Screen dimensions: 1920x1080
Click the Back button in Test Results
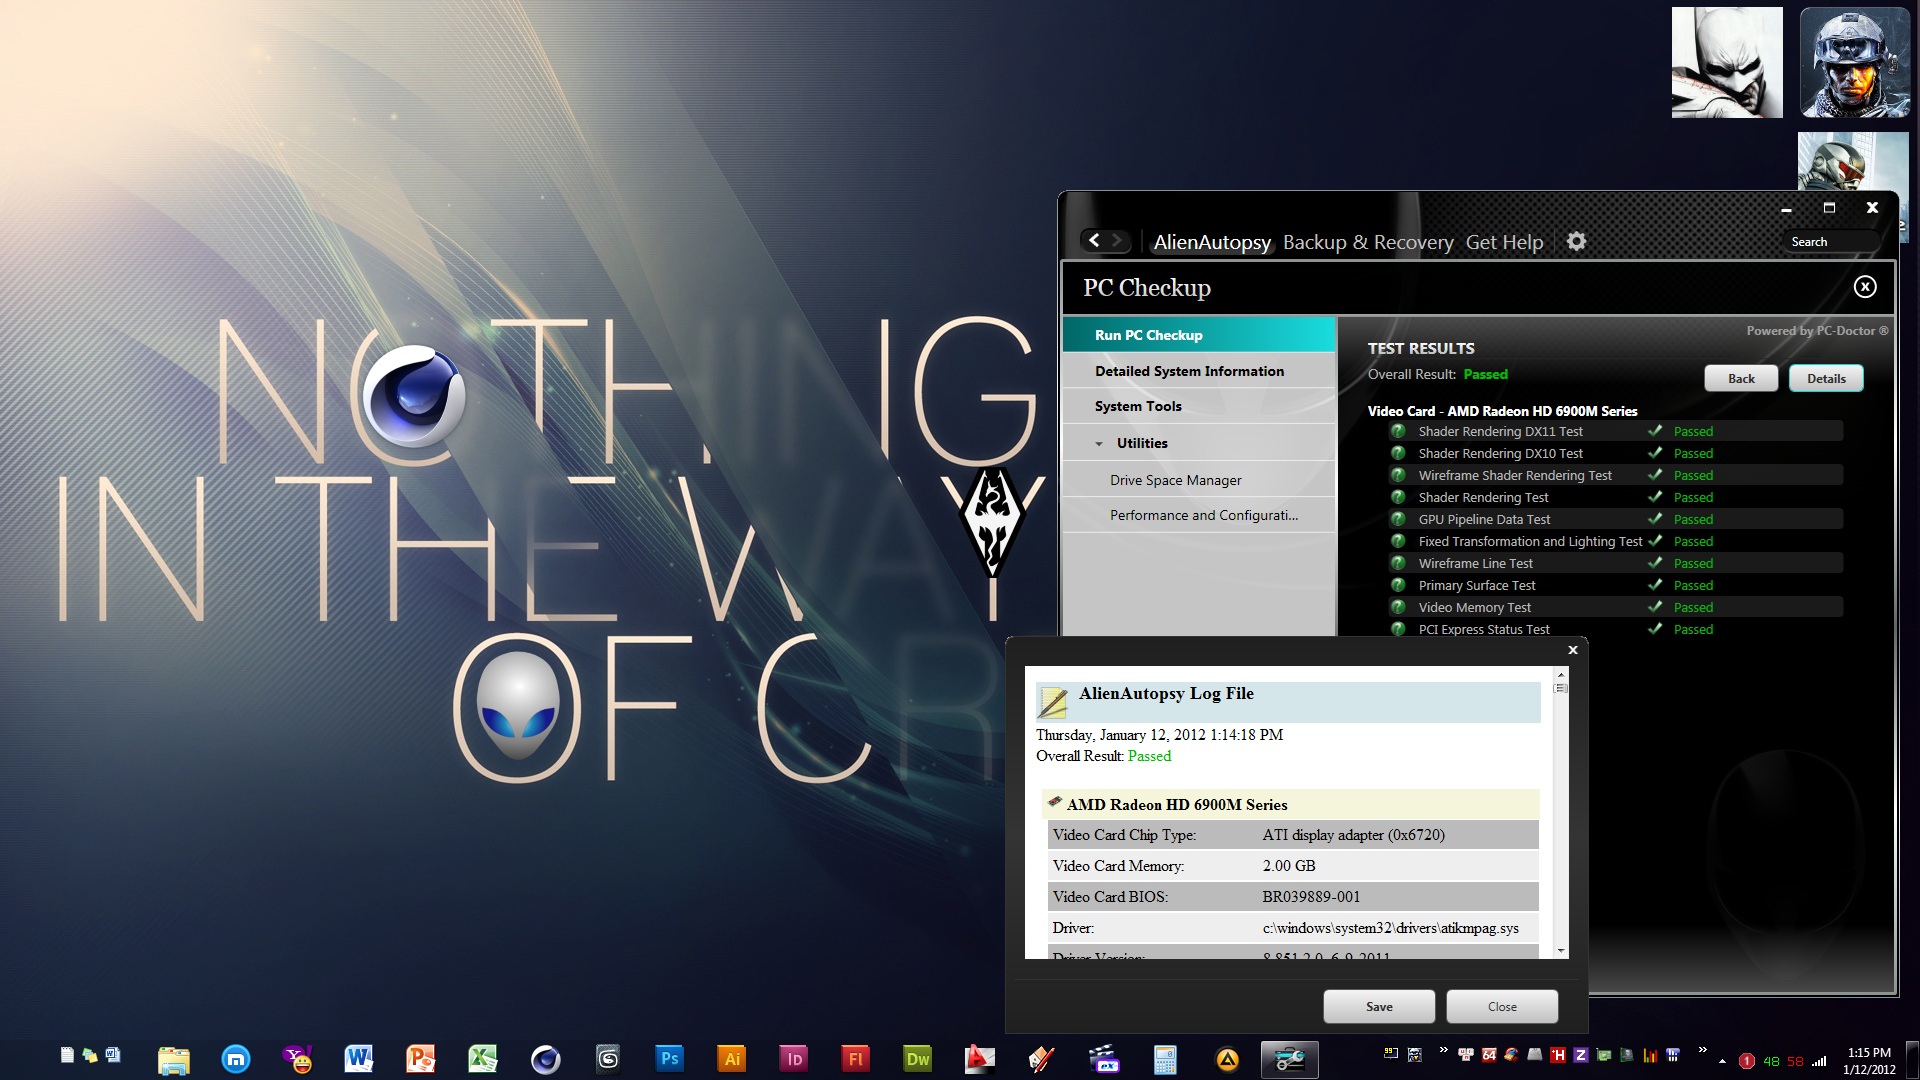pyautogui.click(x=1741, y=378)
